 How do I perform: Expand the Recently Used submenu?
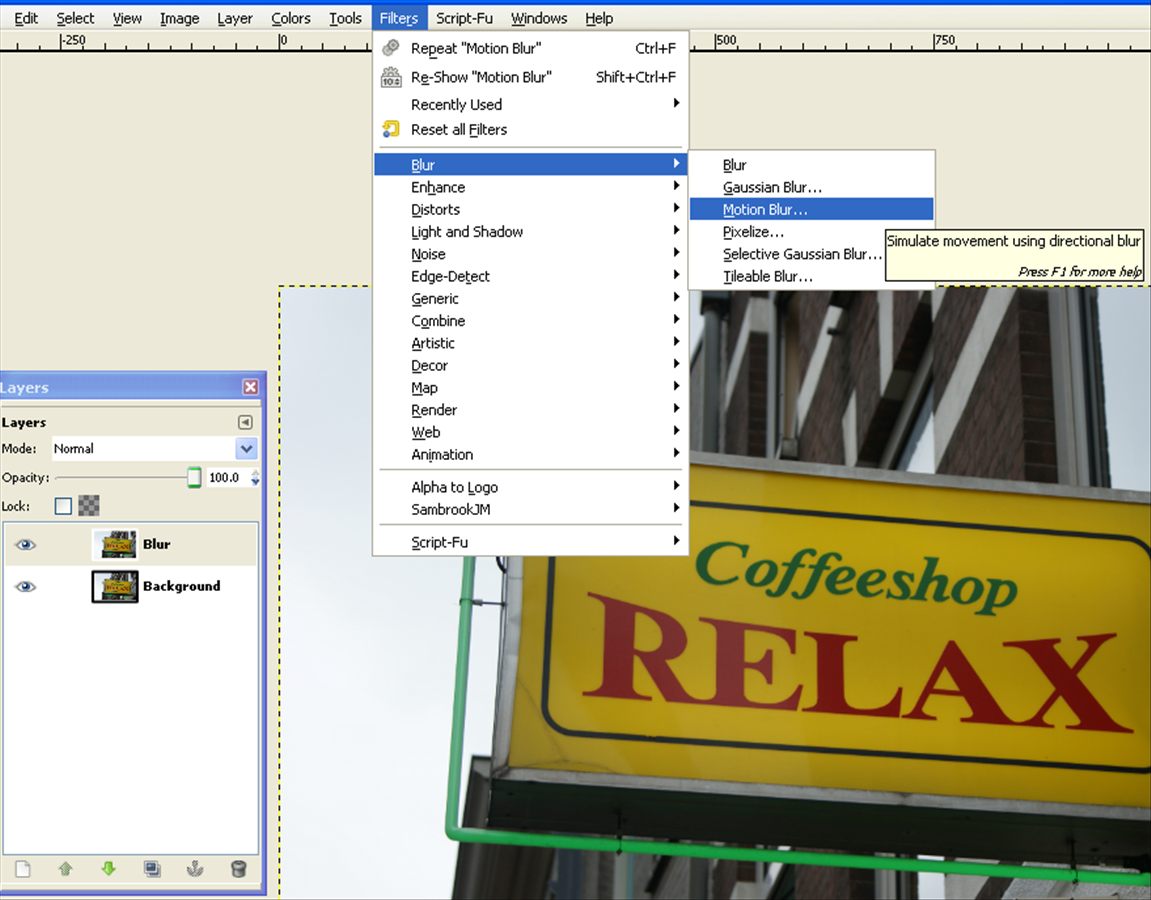tap(530, 104)
